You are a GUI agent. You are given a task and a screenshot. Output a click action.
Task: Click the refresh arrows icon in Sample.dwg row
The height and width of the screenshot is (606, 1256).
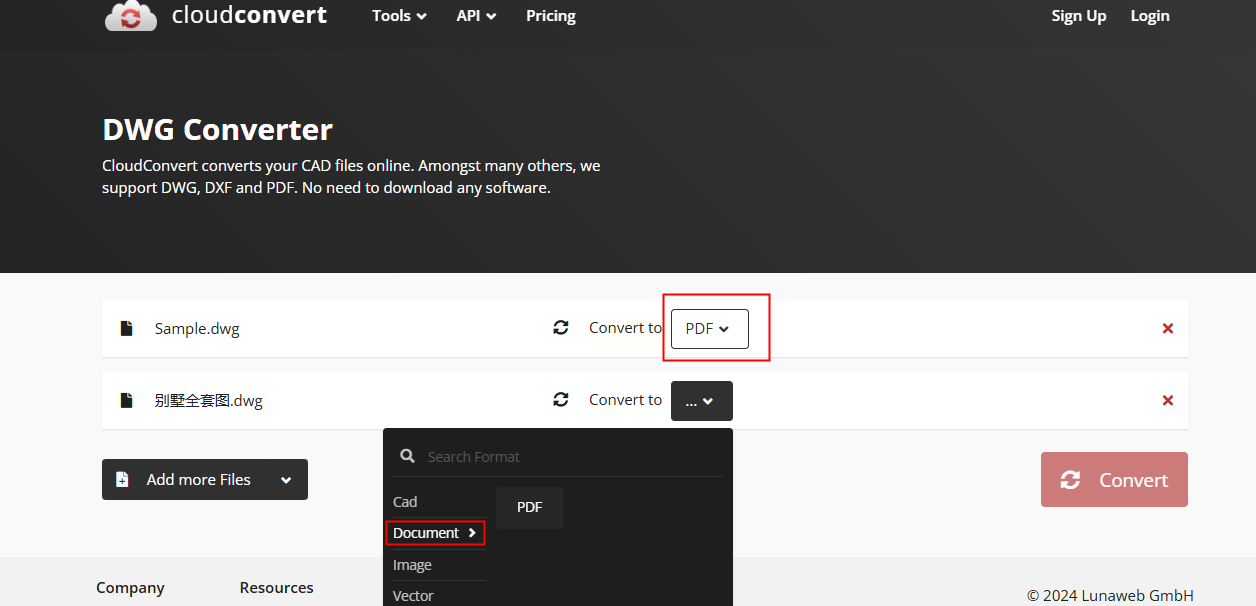tap(561, 327)
